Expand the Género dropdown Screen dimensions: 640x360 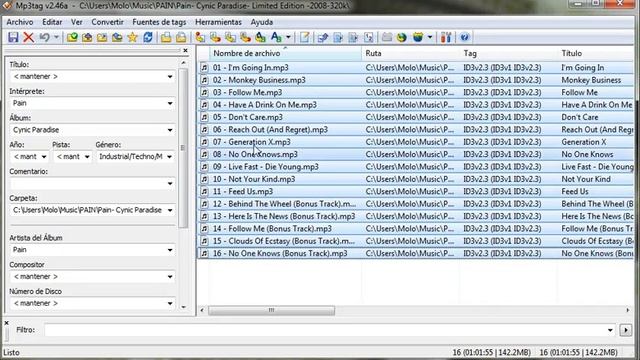pyautogui.click(x=170, y=157)
